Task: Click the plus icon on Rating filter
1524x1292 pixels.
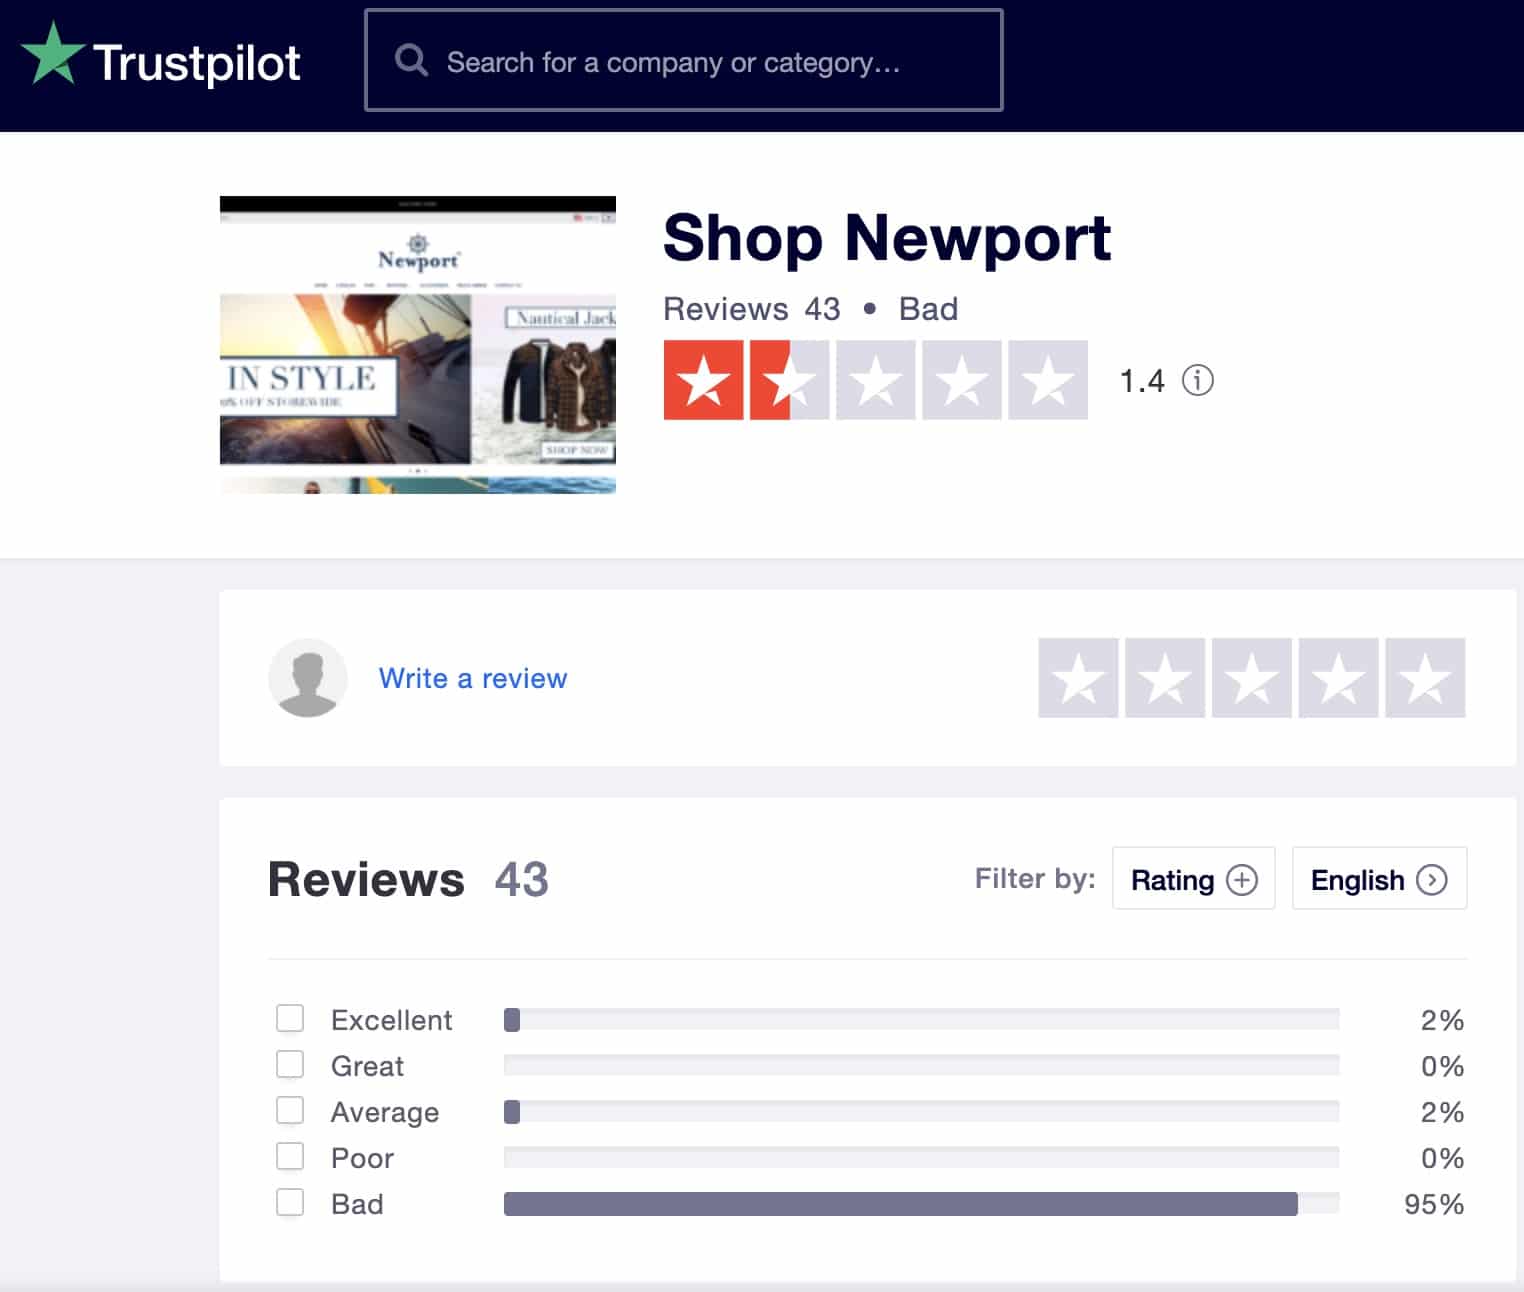Action: pos(1241,880)
